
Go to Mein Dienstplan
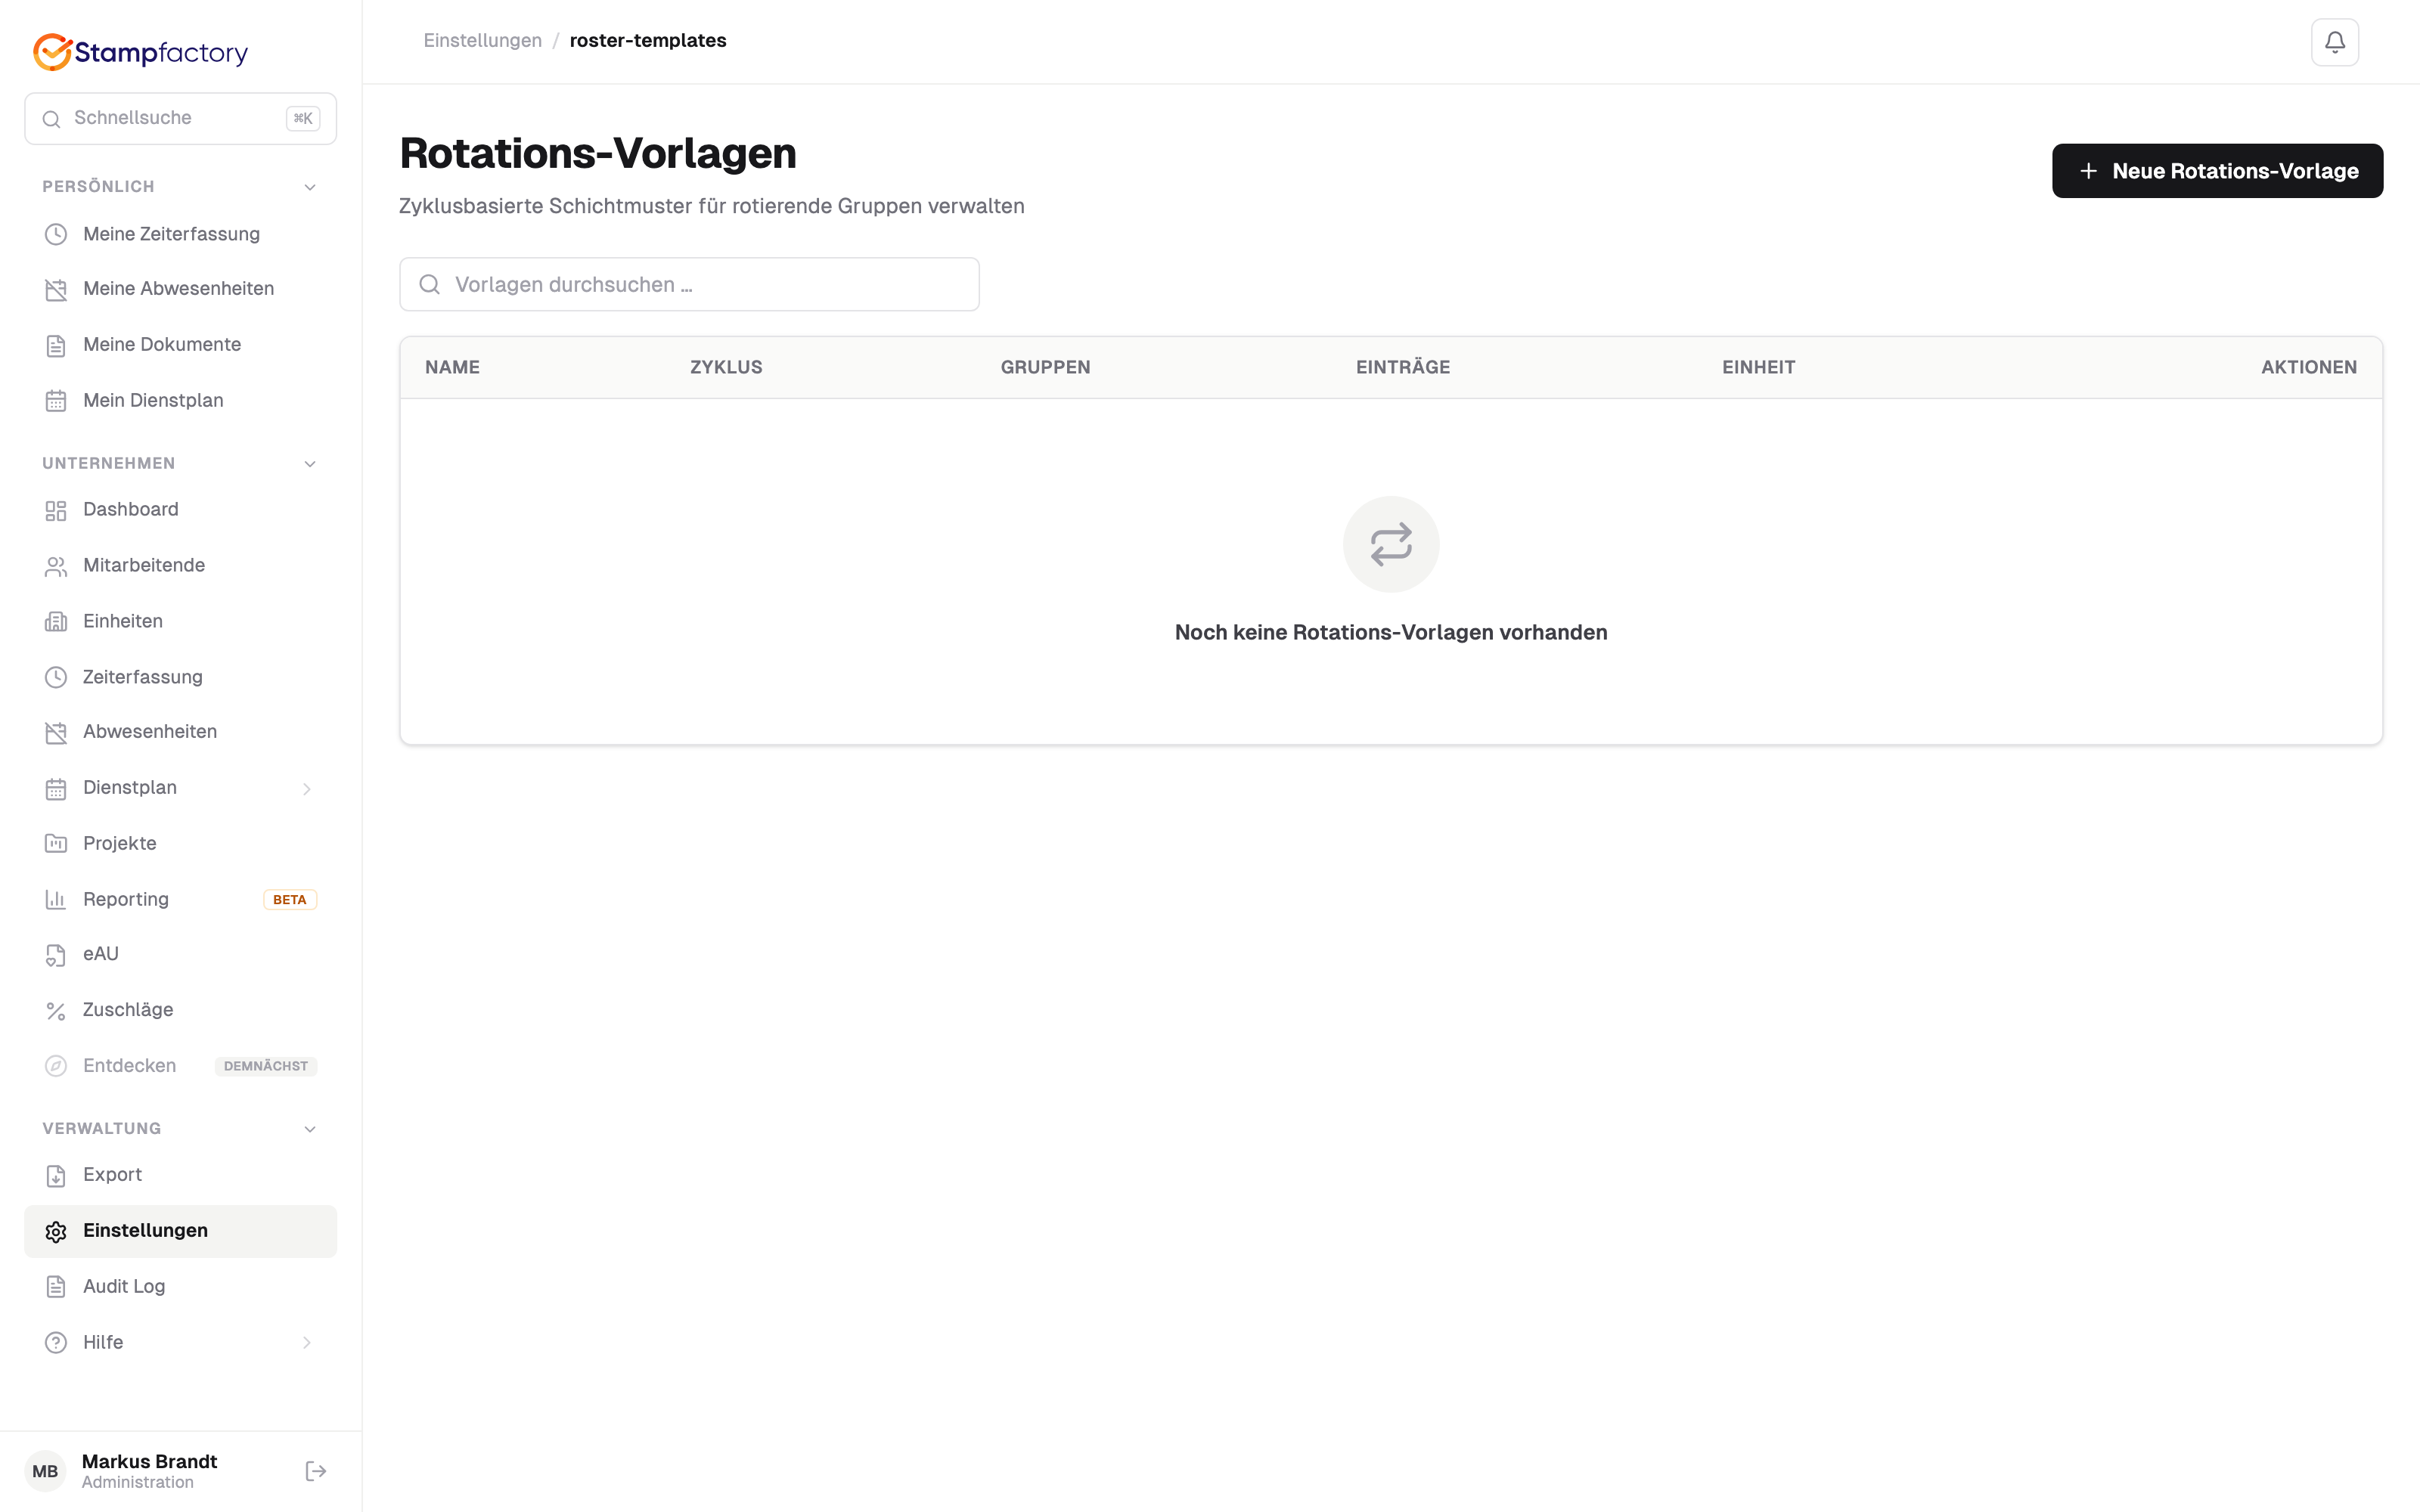pos(180,401)
